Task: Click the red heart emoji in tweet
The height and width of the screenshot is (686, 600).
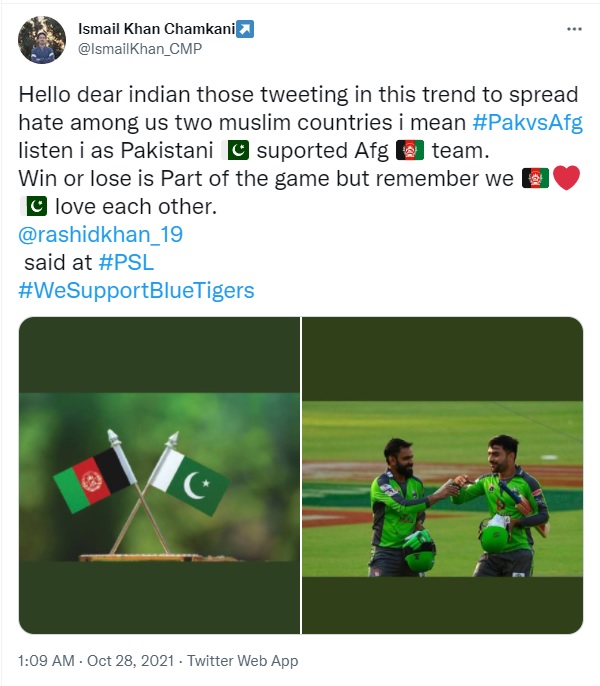Action: pyautogui.click(x=566, y=178)
